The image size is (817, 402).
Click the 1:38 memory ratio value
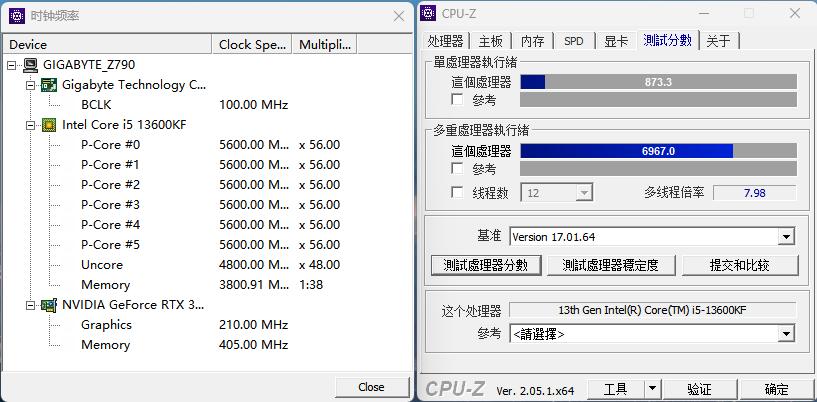click(311, 285)
